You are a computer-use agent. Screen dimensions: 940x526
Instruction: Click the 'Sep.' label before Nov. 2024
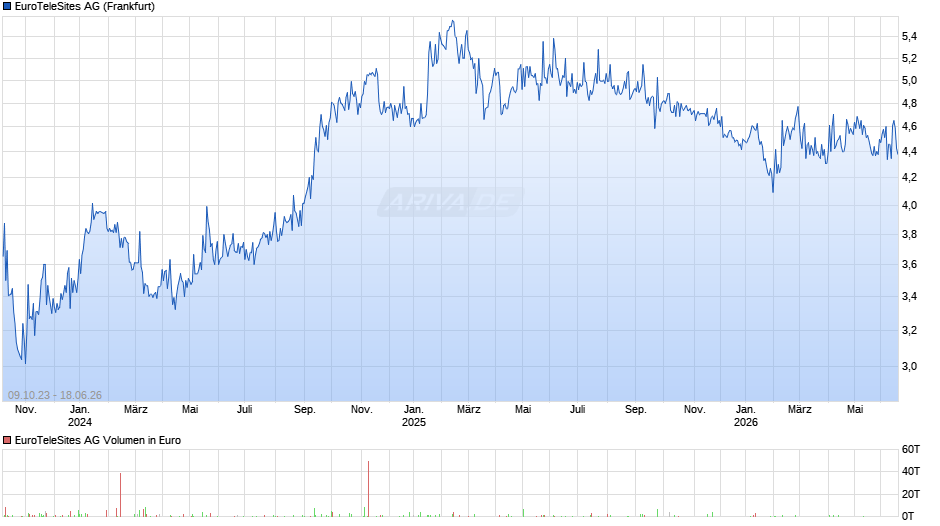305,410
